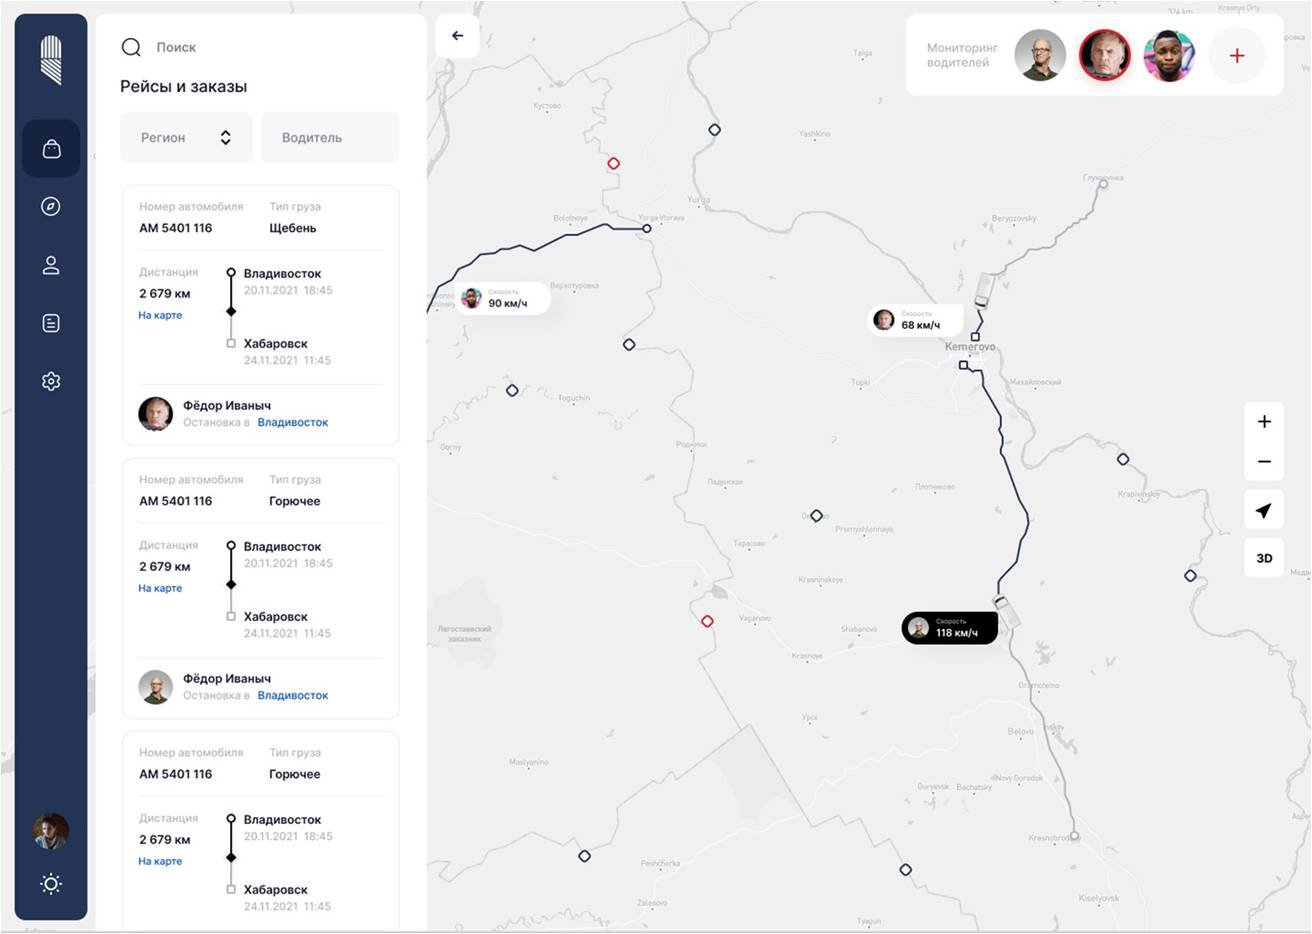This screenshot has height=934, width=1312.
Task: Toggle the sun theme switch
Action: coord(51,883)
